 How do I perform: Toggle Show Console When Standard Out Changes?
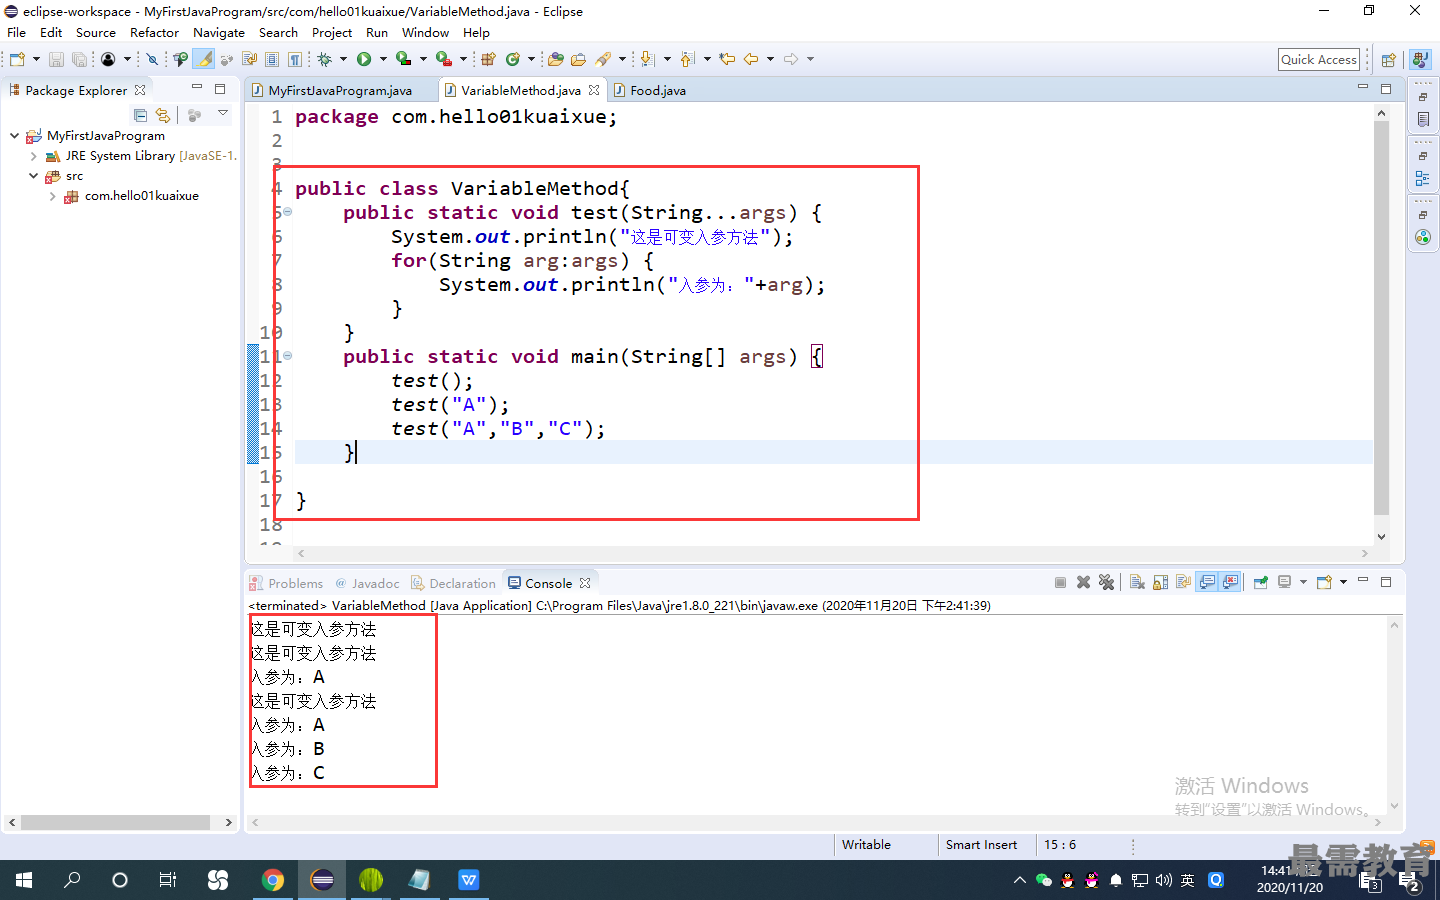(x=1207, y=582)
